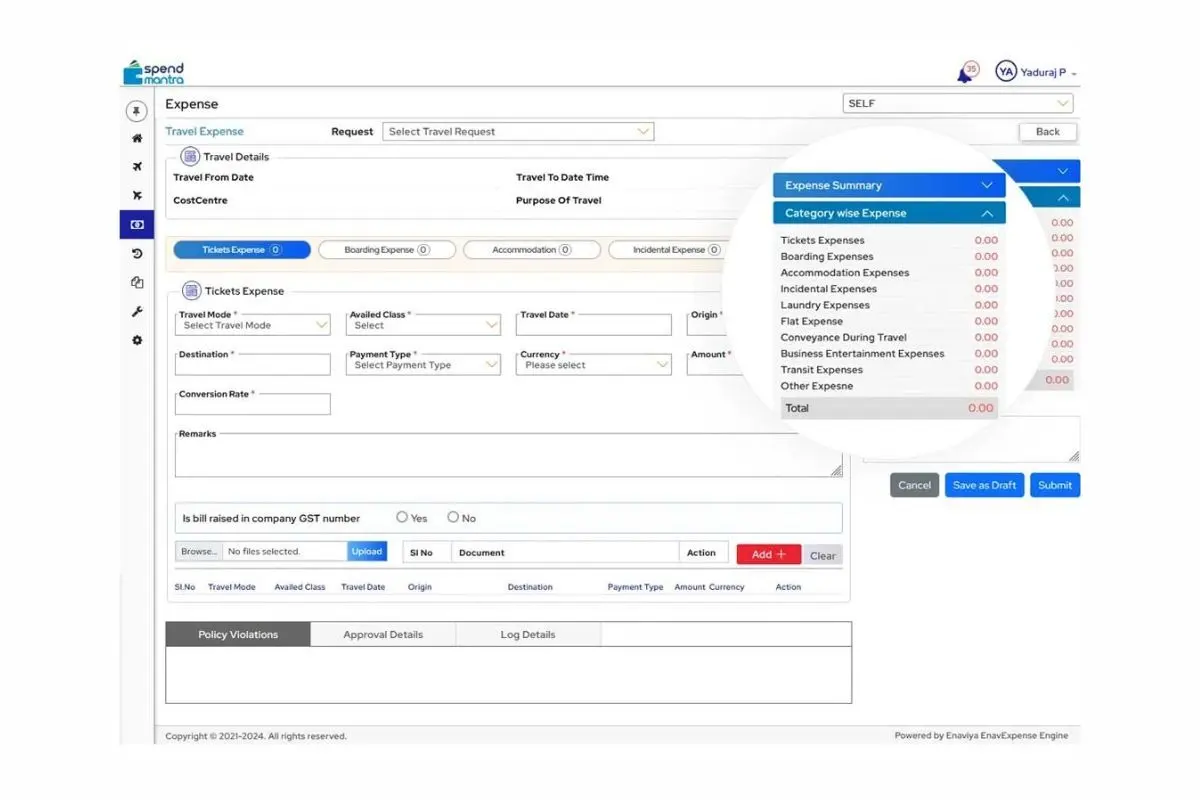Open the history clock sidebar icon

pyautogui.click(x=137, y=254)
